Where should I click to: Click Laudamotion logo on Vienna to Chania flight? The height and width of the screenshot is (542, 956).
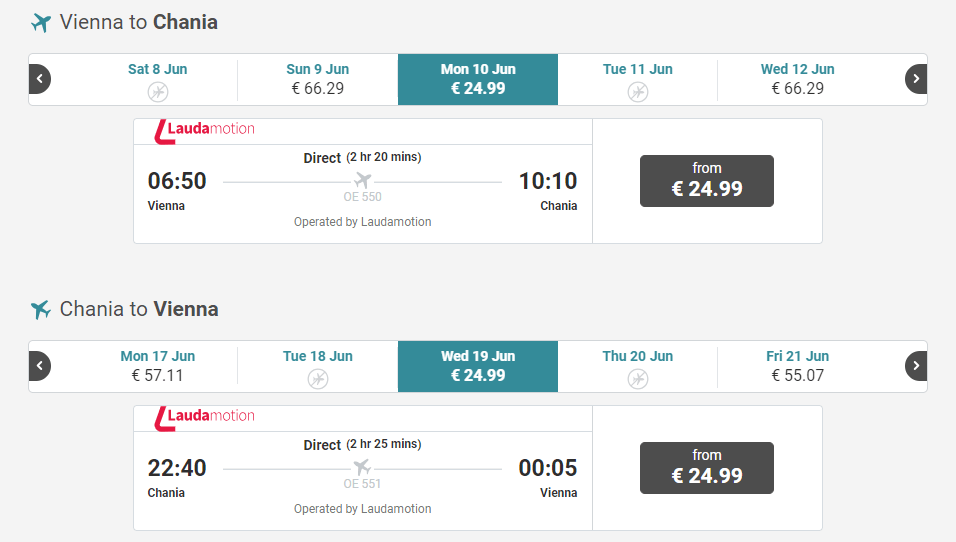pos(205,130)
